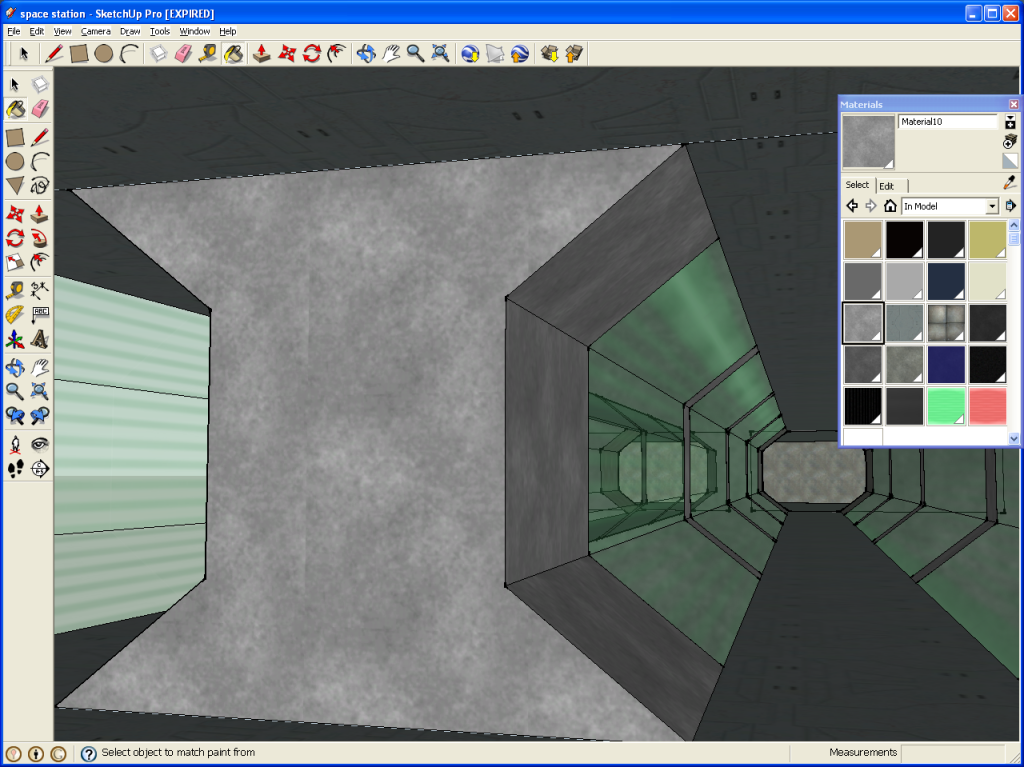Toggle Terrain in the top toolbar
1024x767 pixels.
tap(495, 54)
